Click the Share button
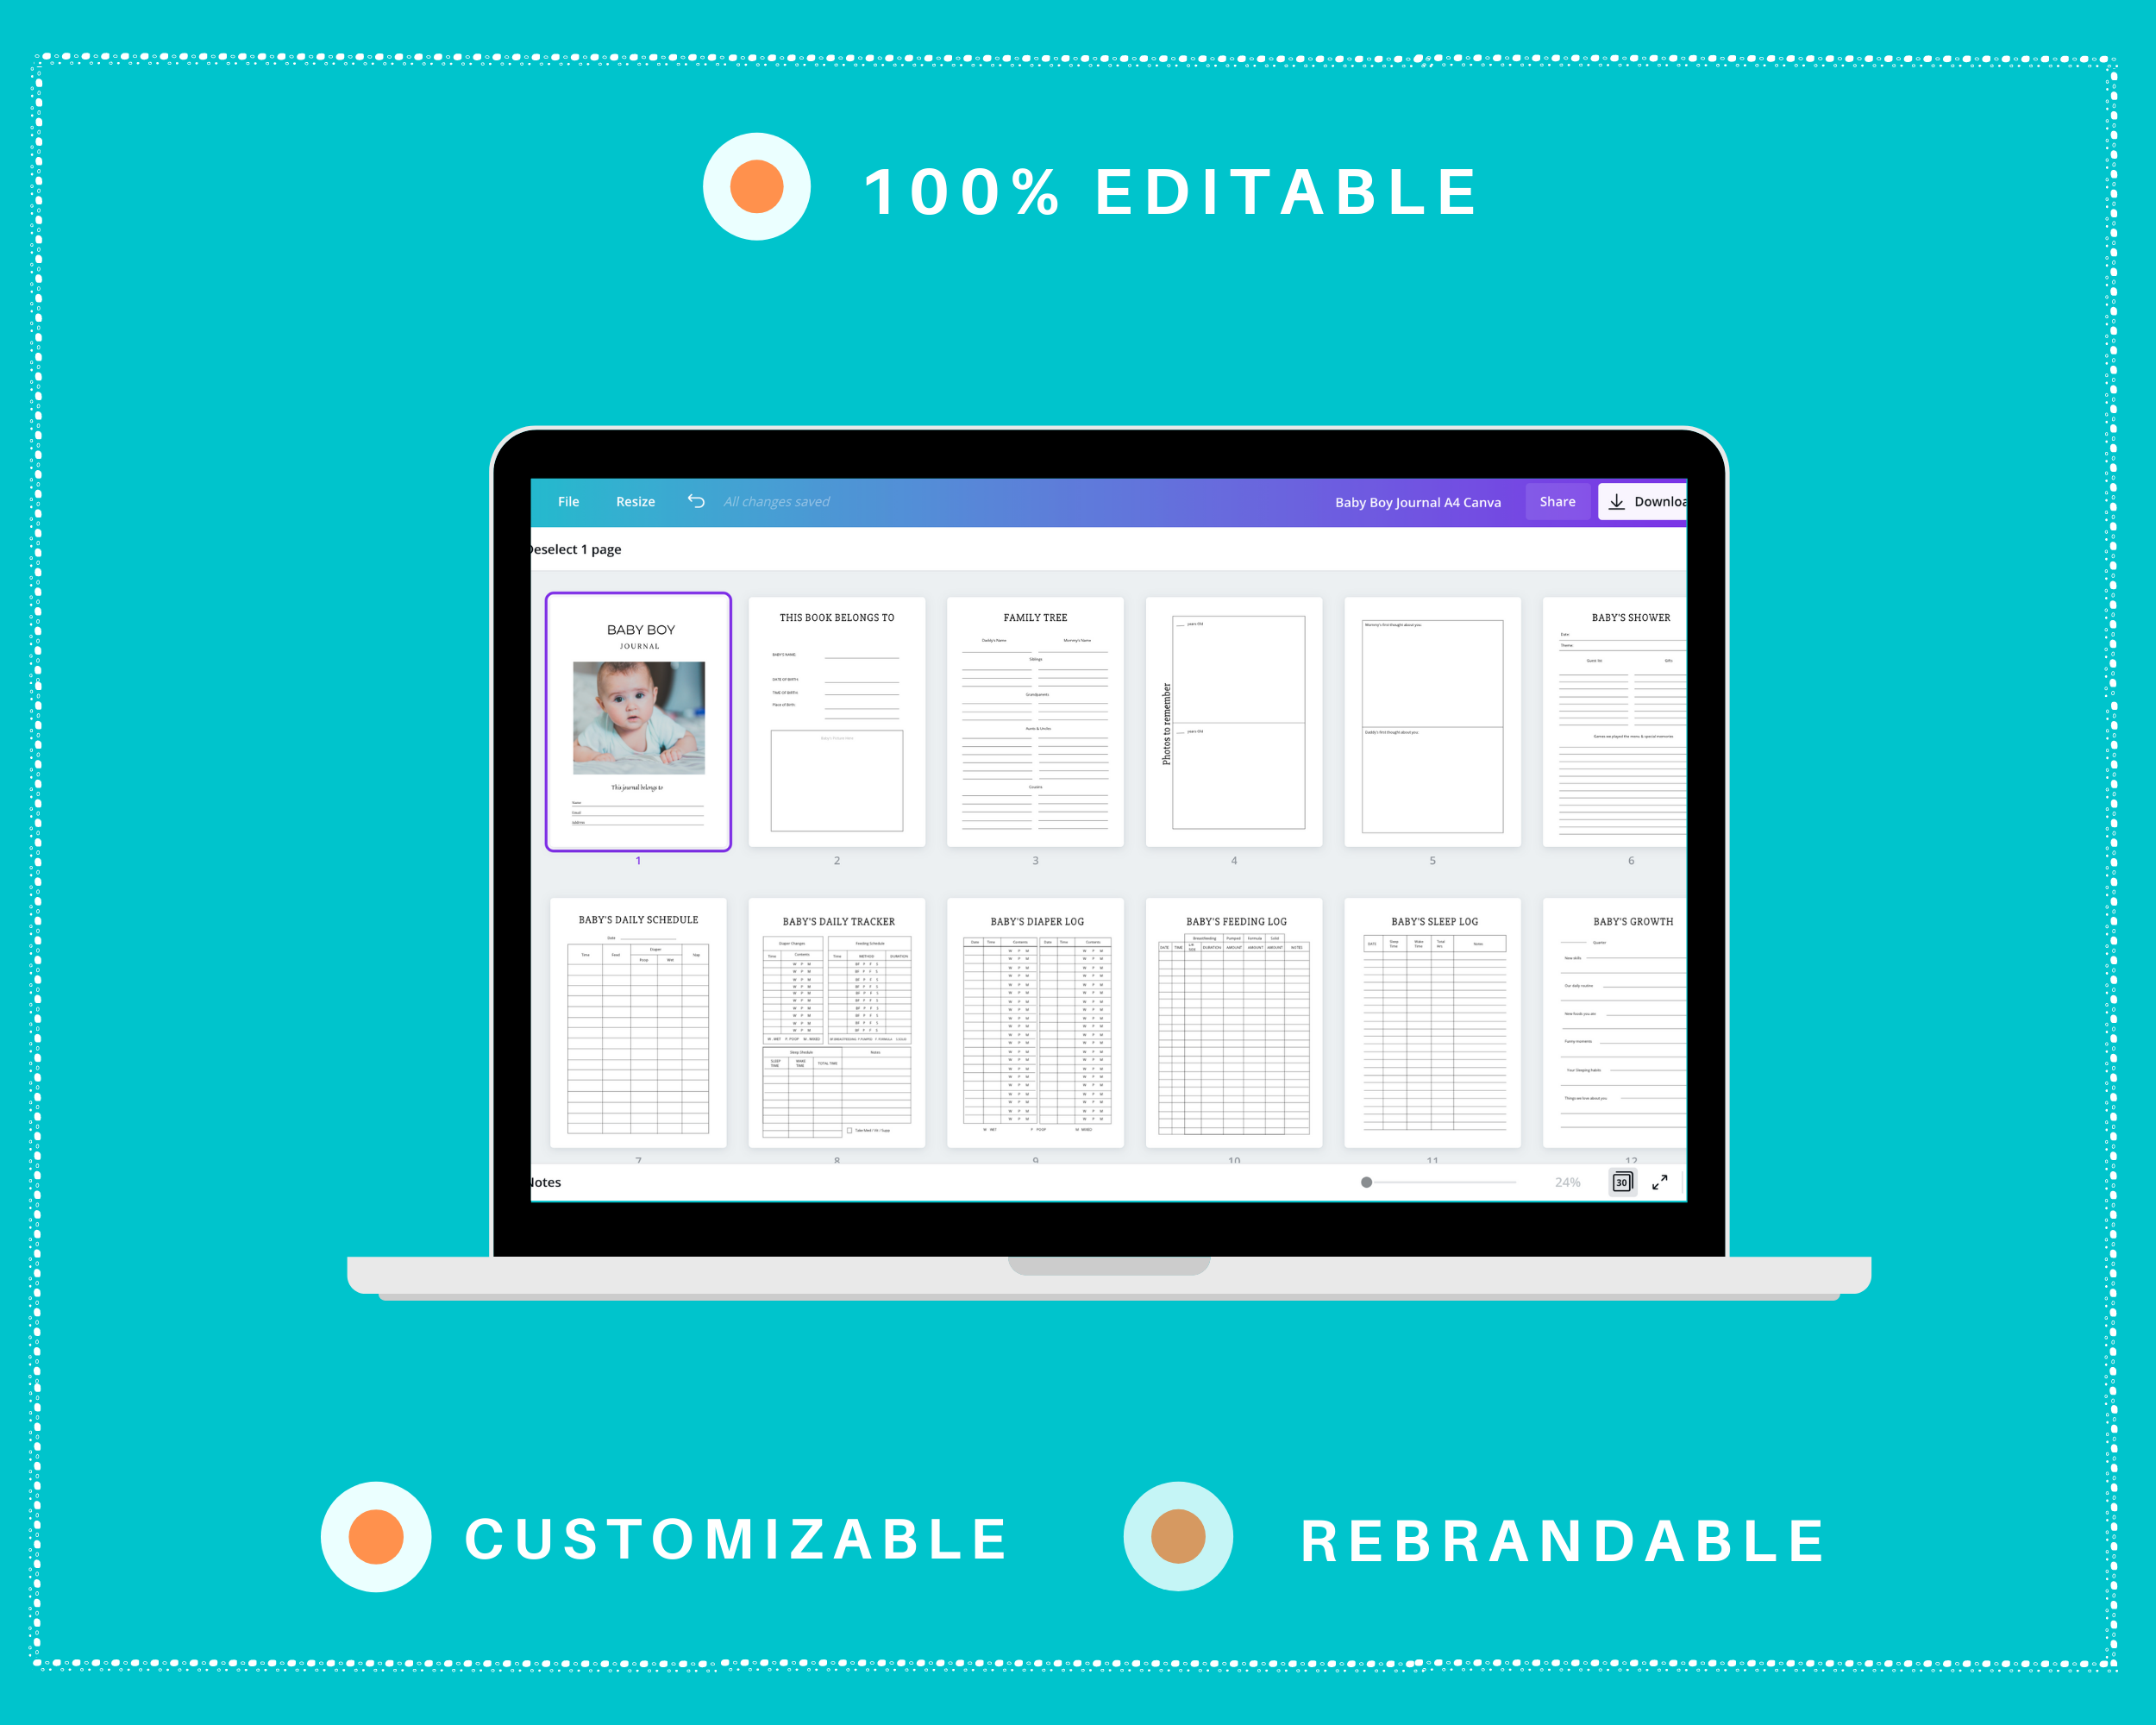This screenshot has height=1725, width=2156. click(x=1556, y=502)
